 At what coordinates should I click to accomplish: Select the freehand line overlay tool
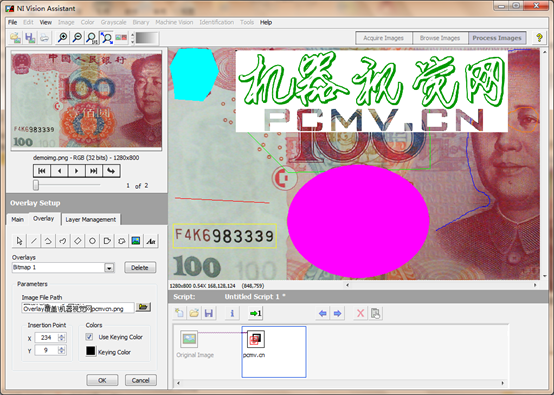click(x=63, y=241)
